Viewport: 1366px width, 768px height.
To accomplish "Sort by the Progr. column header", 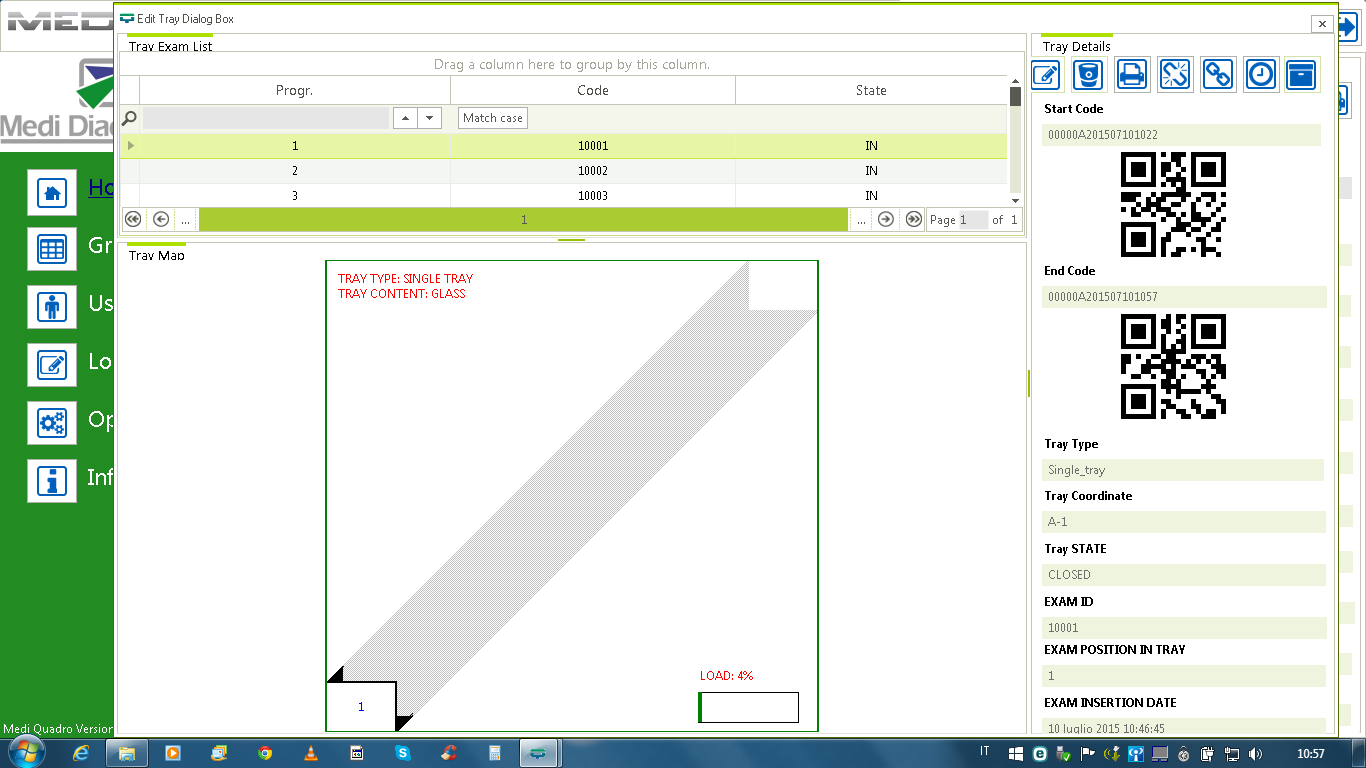I will click(x=295, y=90).
